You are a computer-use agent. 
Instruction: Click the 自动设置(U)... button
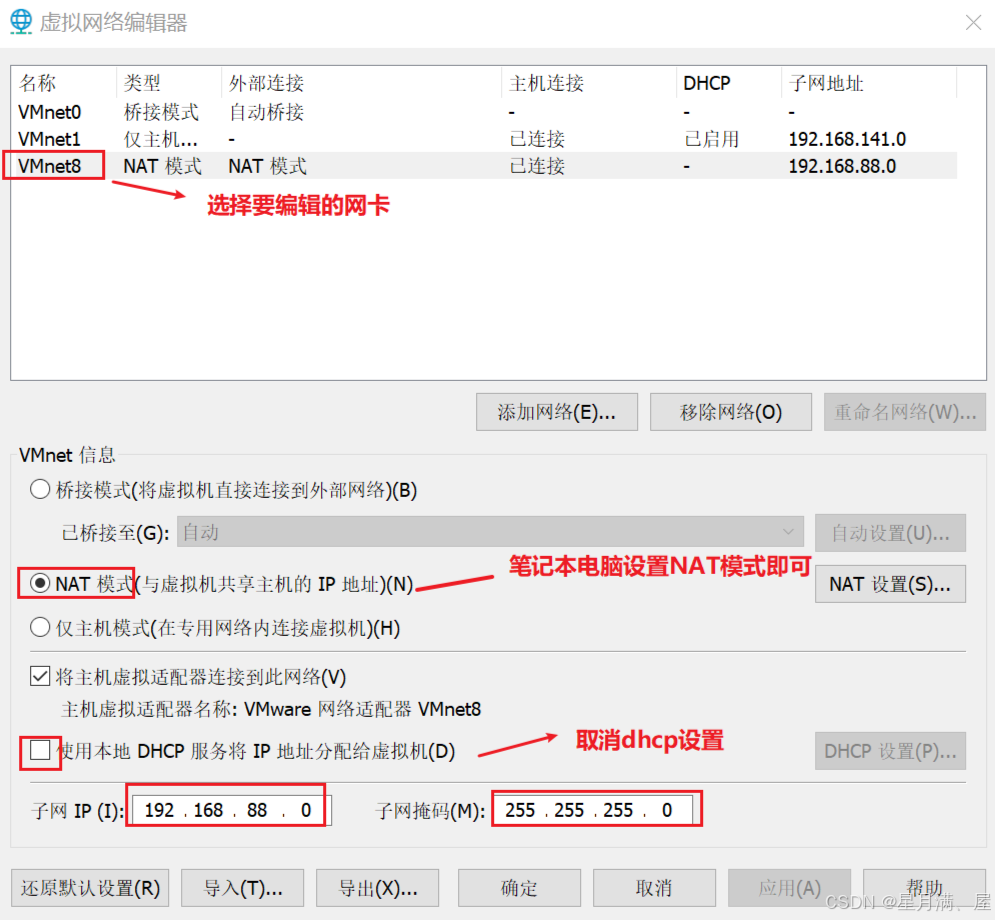890,533
